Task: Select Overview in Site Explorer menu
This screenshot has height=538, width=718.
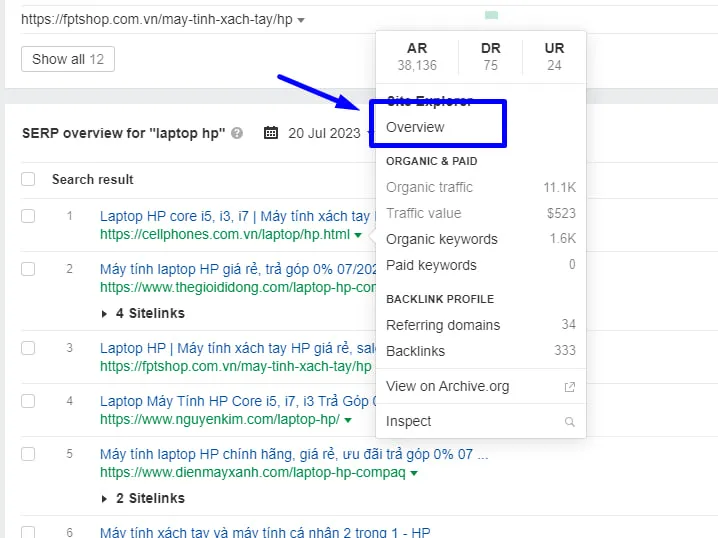Action: tap(415, 127)
